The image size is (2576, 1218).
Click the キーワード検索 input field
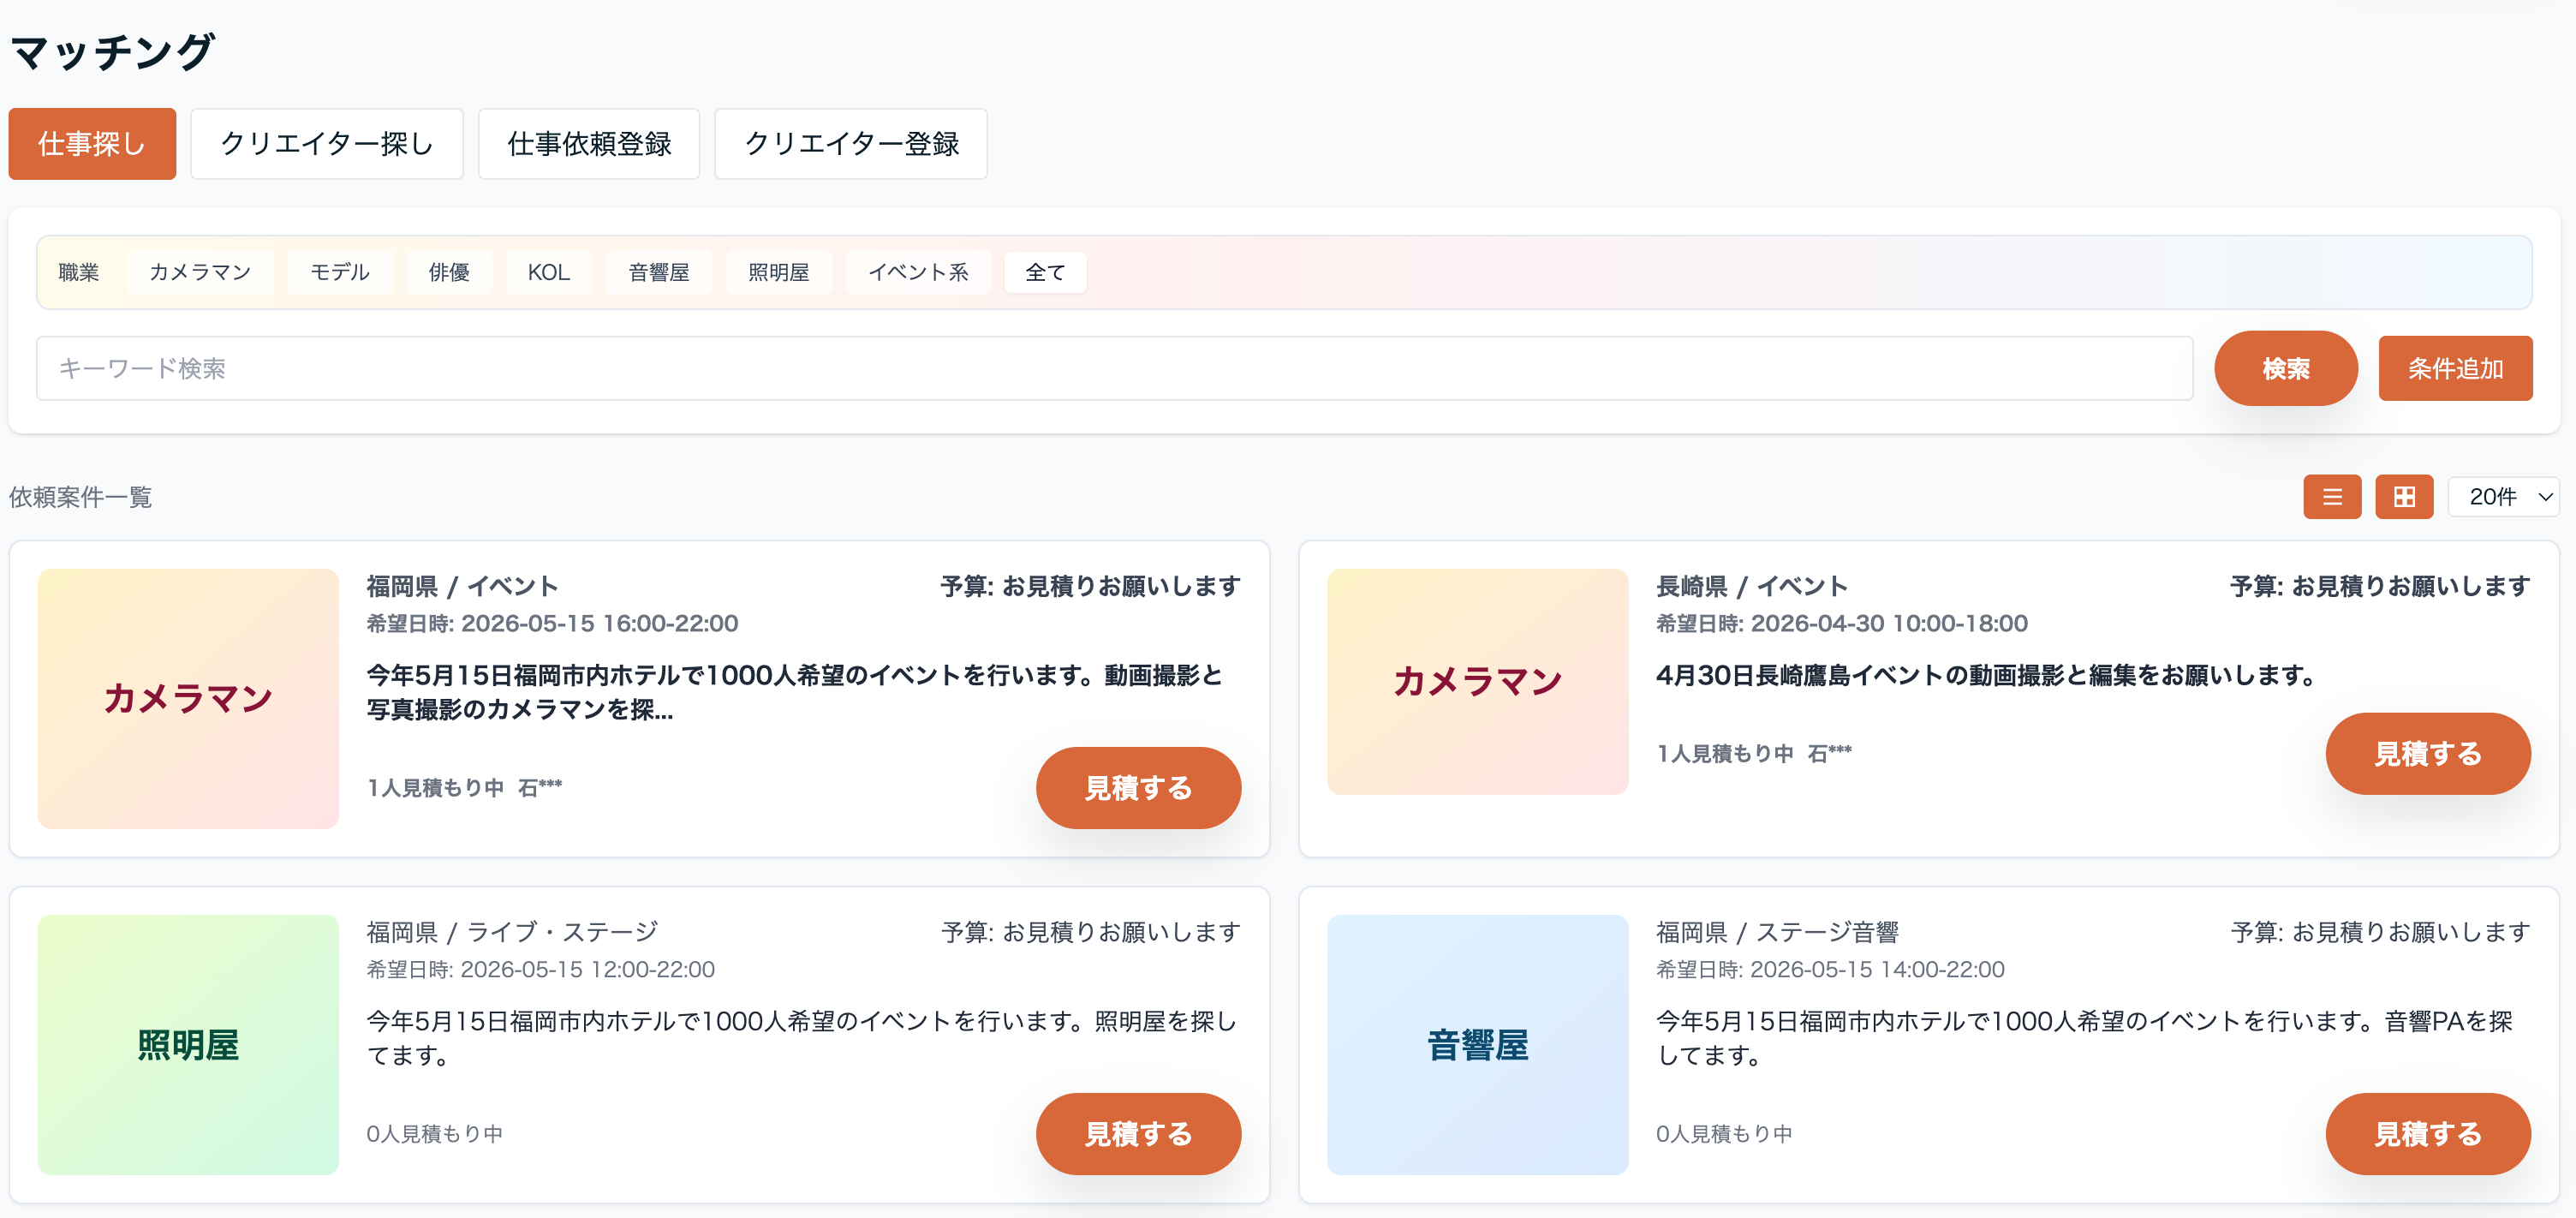(x=1114, y=368)
